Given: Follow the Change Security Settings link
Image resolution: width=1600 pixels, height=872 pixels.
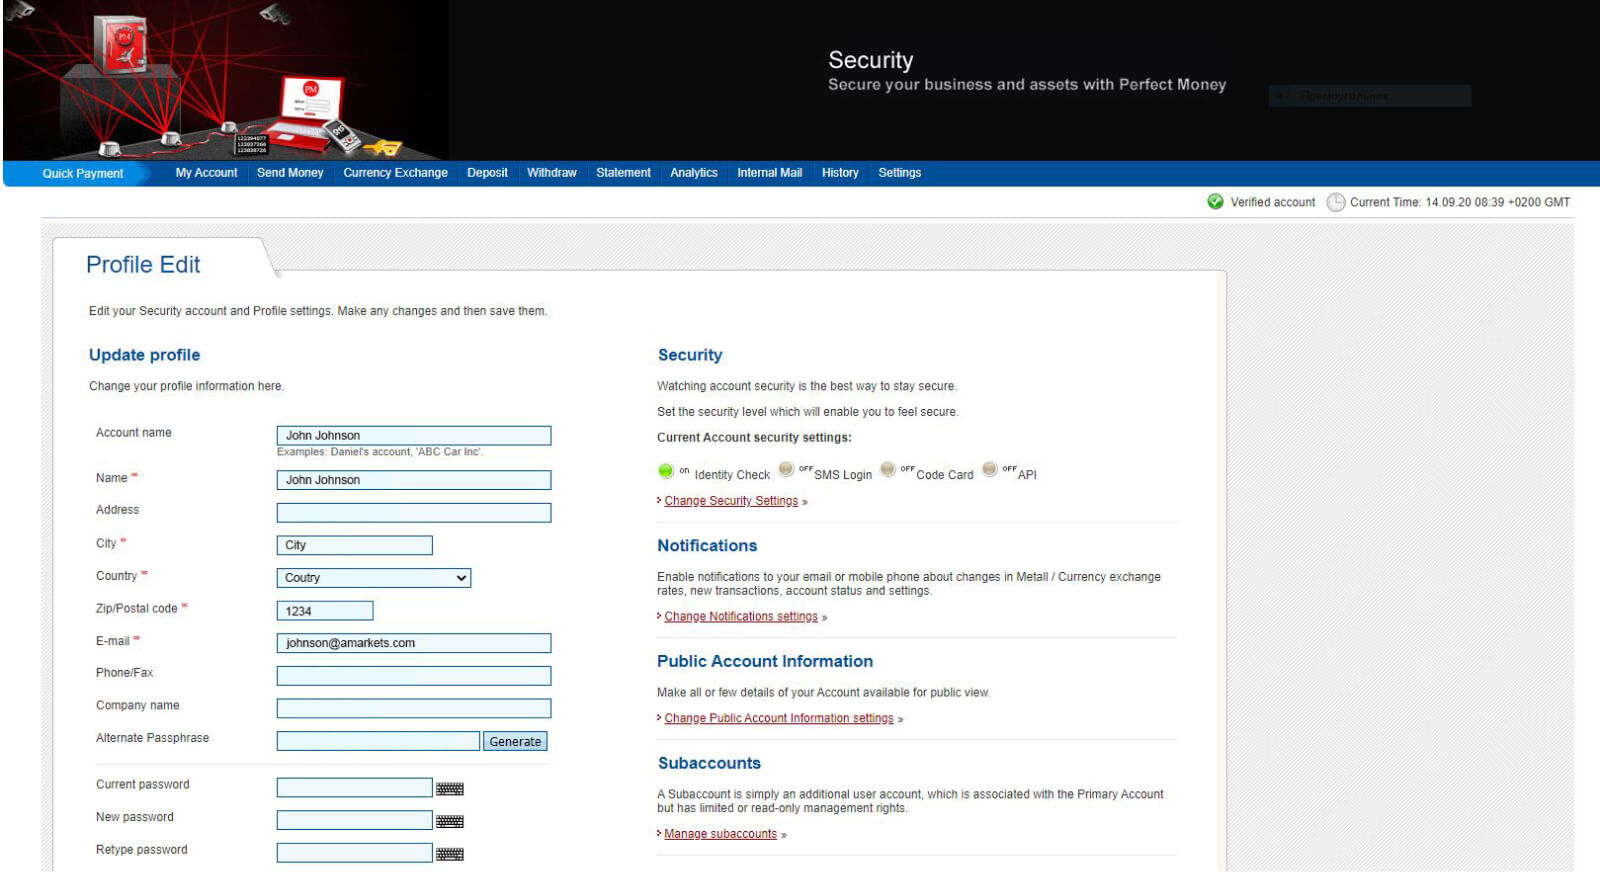Looking at the screenshot, I should coord(731,501).
